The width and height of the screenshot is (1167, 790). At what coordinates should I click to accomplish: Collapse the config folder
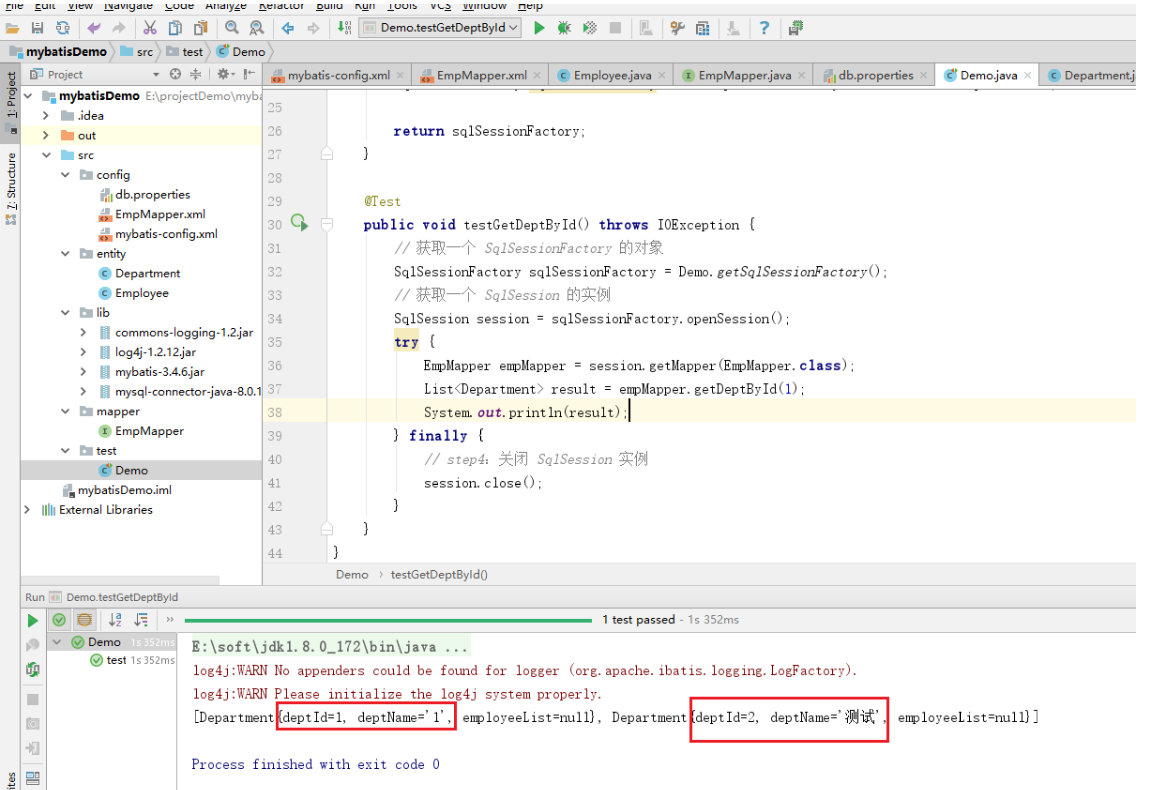[x=65, y=174]
